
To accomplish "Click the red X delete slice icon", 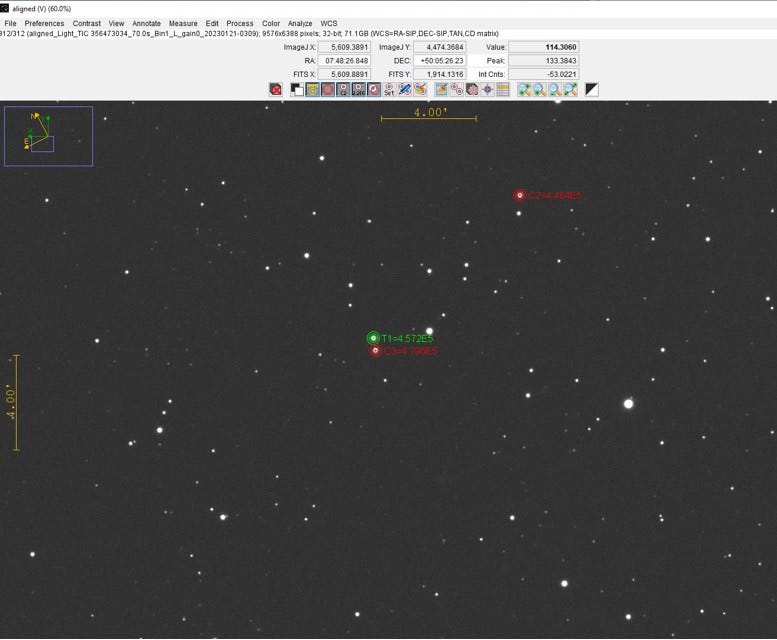I will pos(276,89).
